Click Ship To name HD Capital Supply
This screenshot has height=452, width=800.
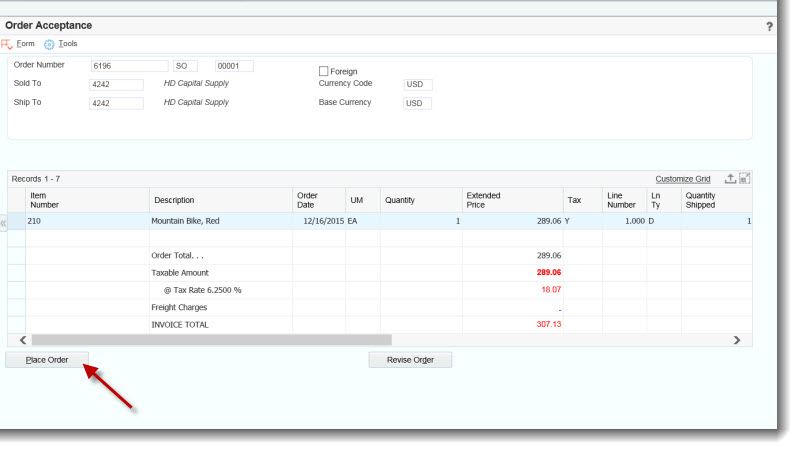click(196, 102)
